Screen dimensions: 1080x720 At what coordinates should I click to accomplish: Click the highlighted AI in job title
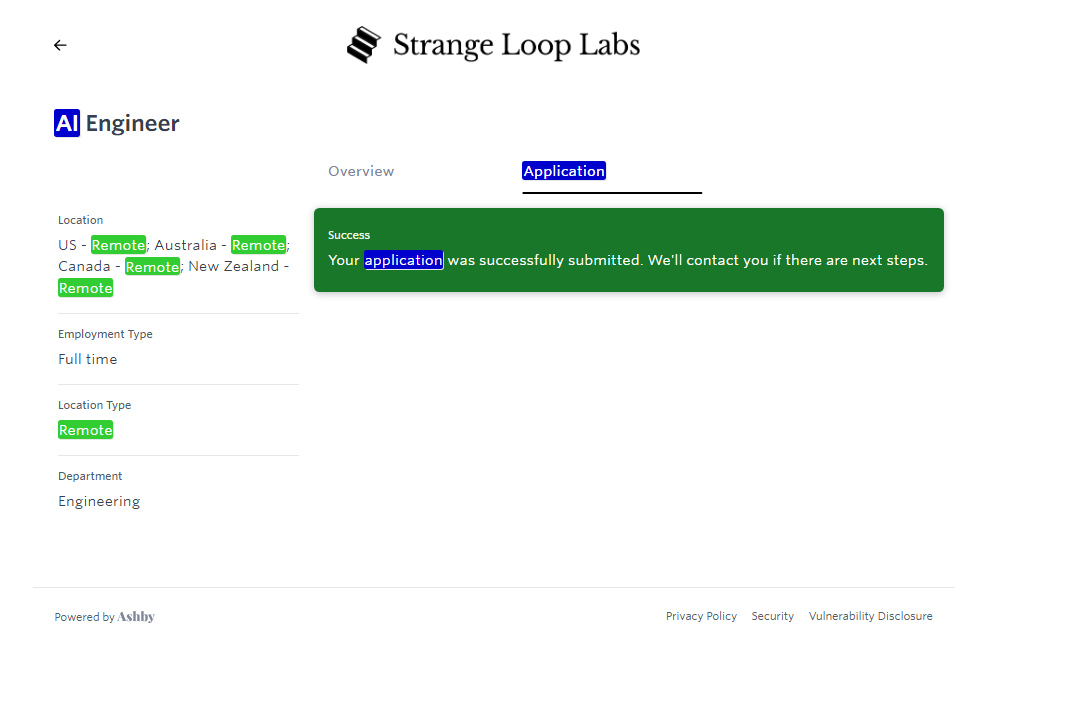67,123
